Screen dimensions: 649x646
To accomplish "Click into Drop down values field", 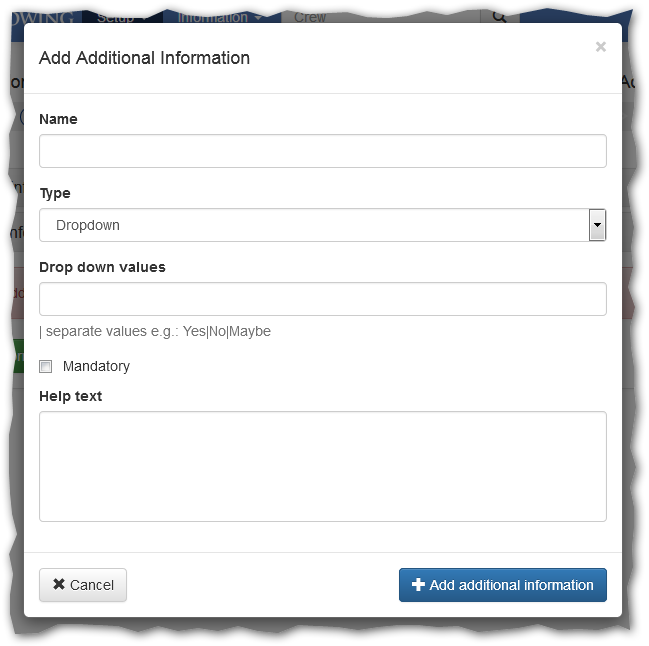I will point(322,299).
